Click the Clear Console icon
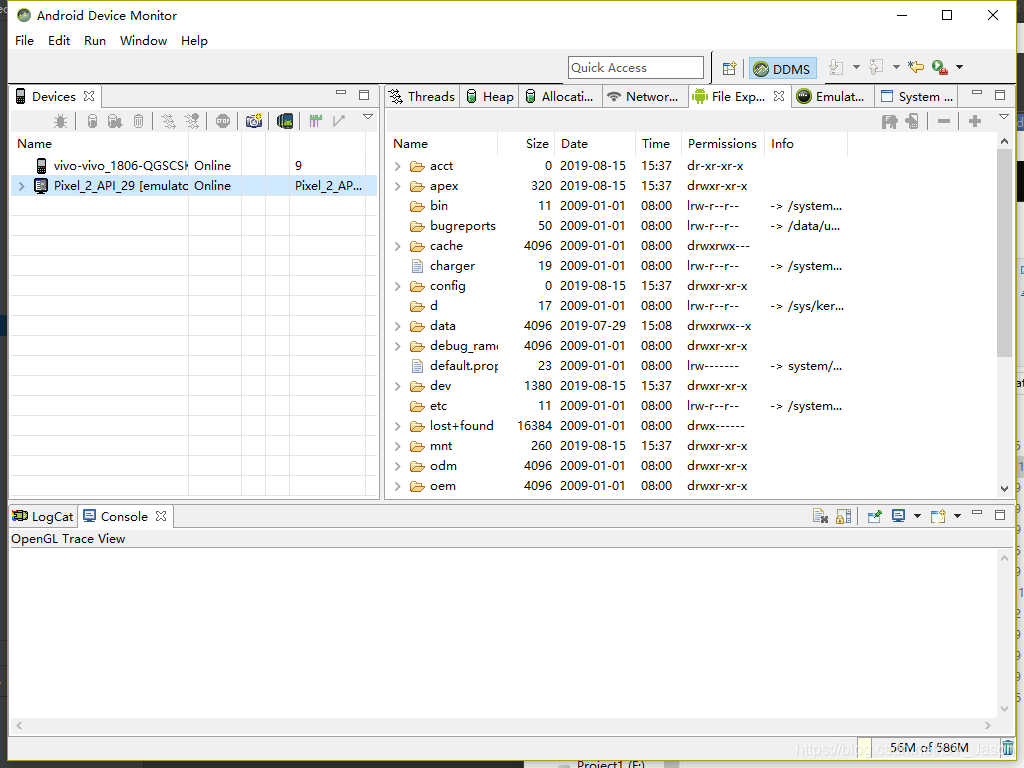Image resolution: width=1024 pixels, height=768 pixels. click(x=820, y=517)
